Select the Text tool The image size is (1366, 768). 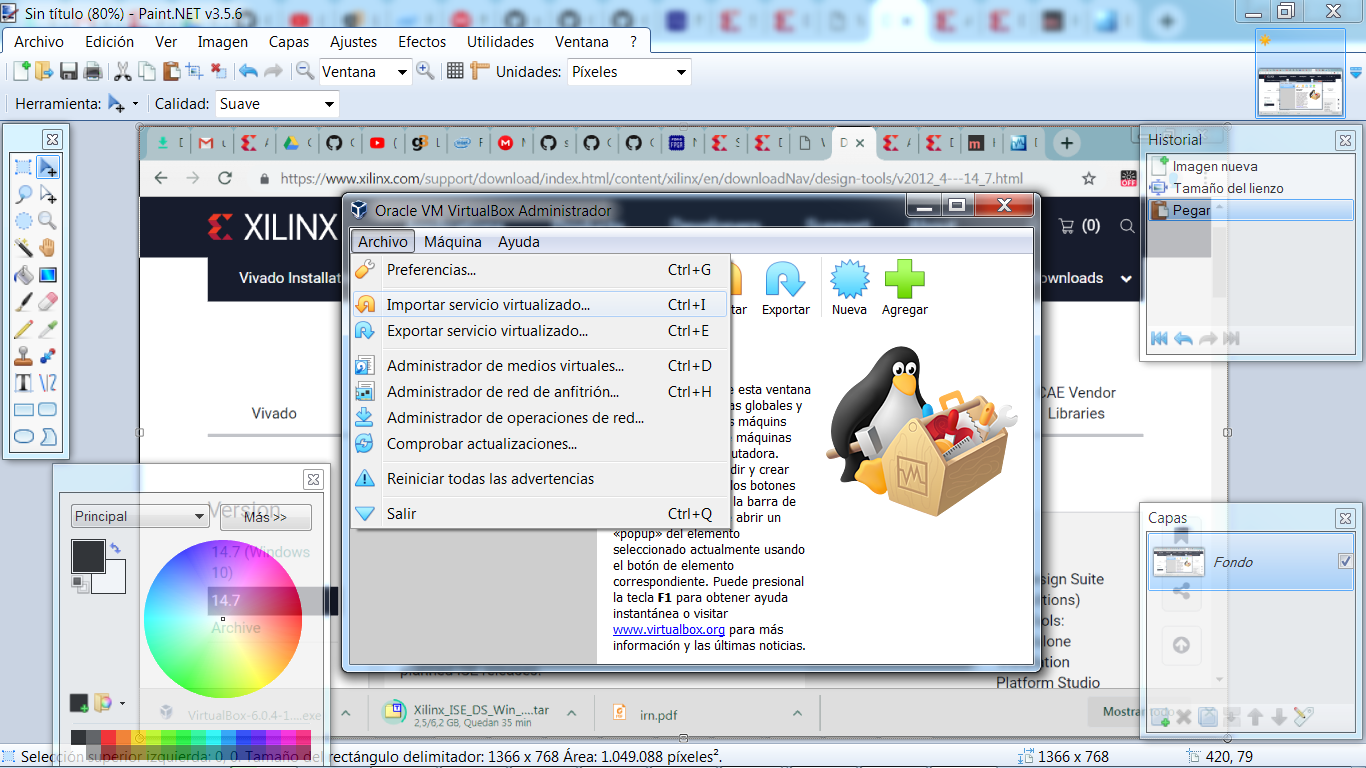click(23, 383)
